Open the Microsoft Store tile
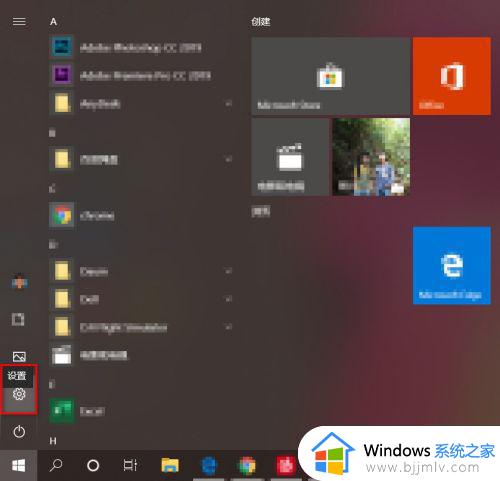The height and width of the screenshot is (481, 500). point(330,76)
